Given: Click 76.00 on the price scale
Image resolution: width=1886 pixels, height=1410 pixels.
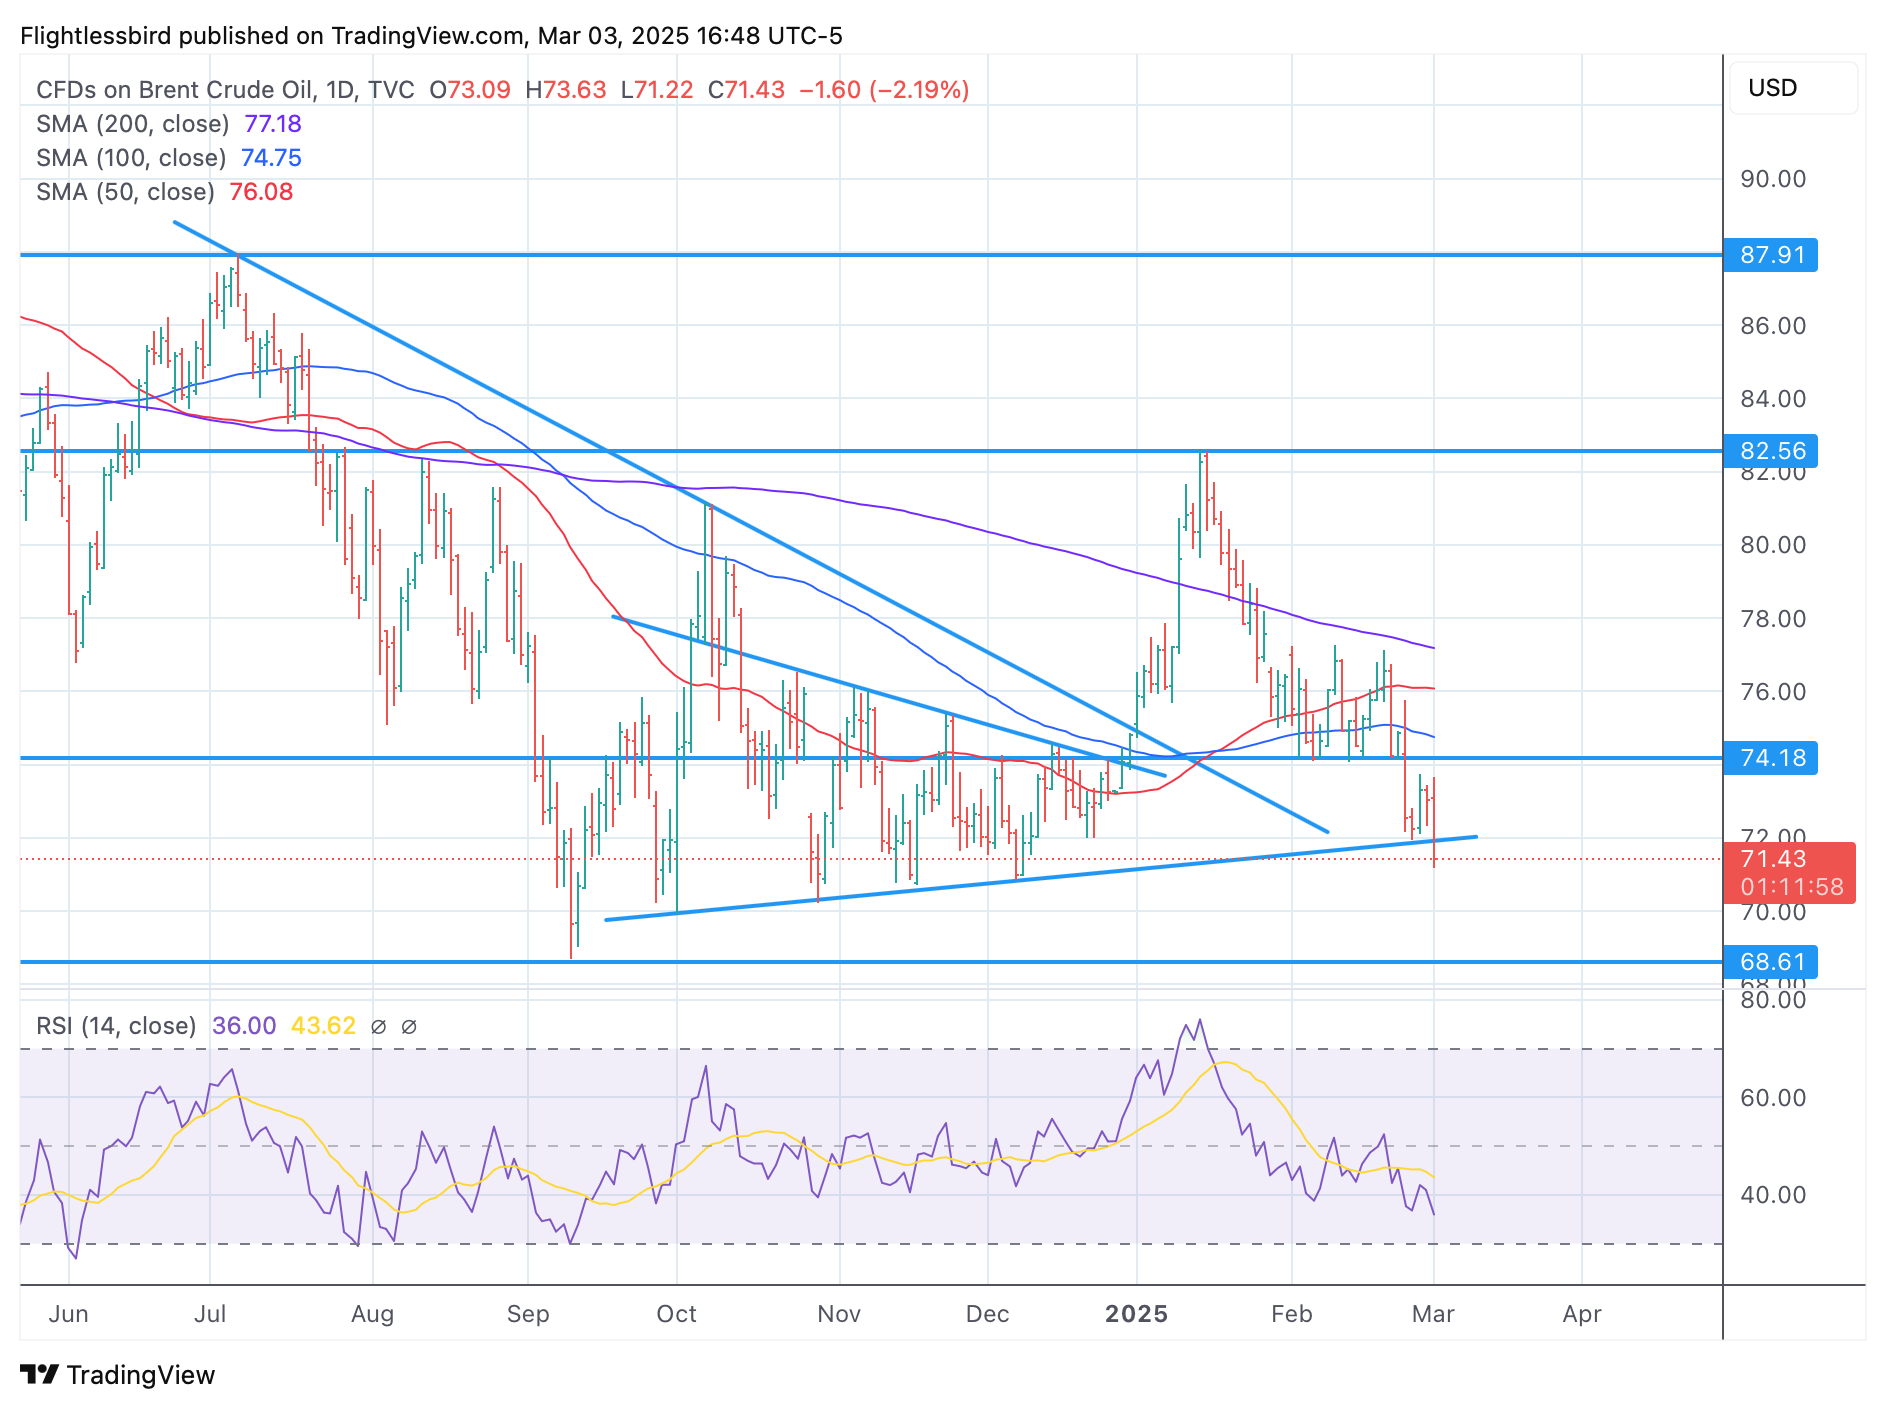Looking at the screenshot, I should coord(1773,692).
